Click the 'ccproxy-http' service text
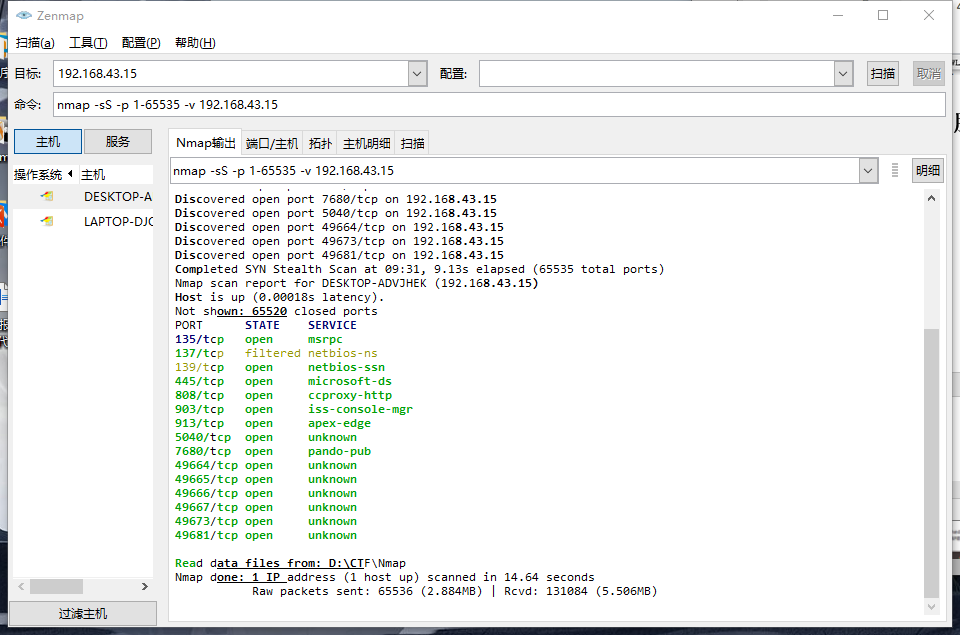Viewport: 960px width, 635px height. point(350,396)
